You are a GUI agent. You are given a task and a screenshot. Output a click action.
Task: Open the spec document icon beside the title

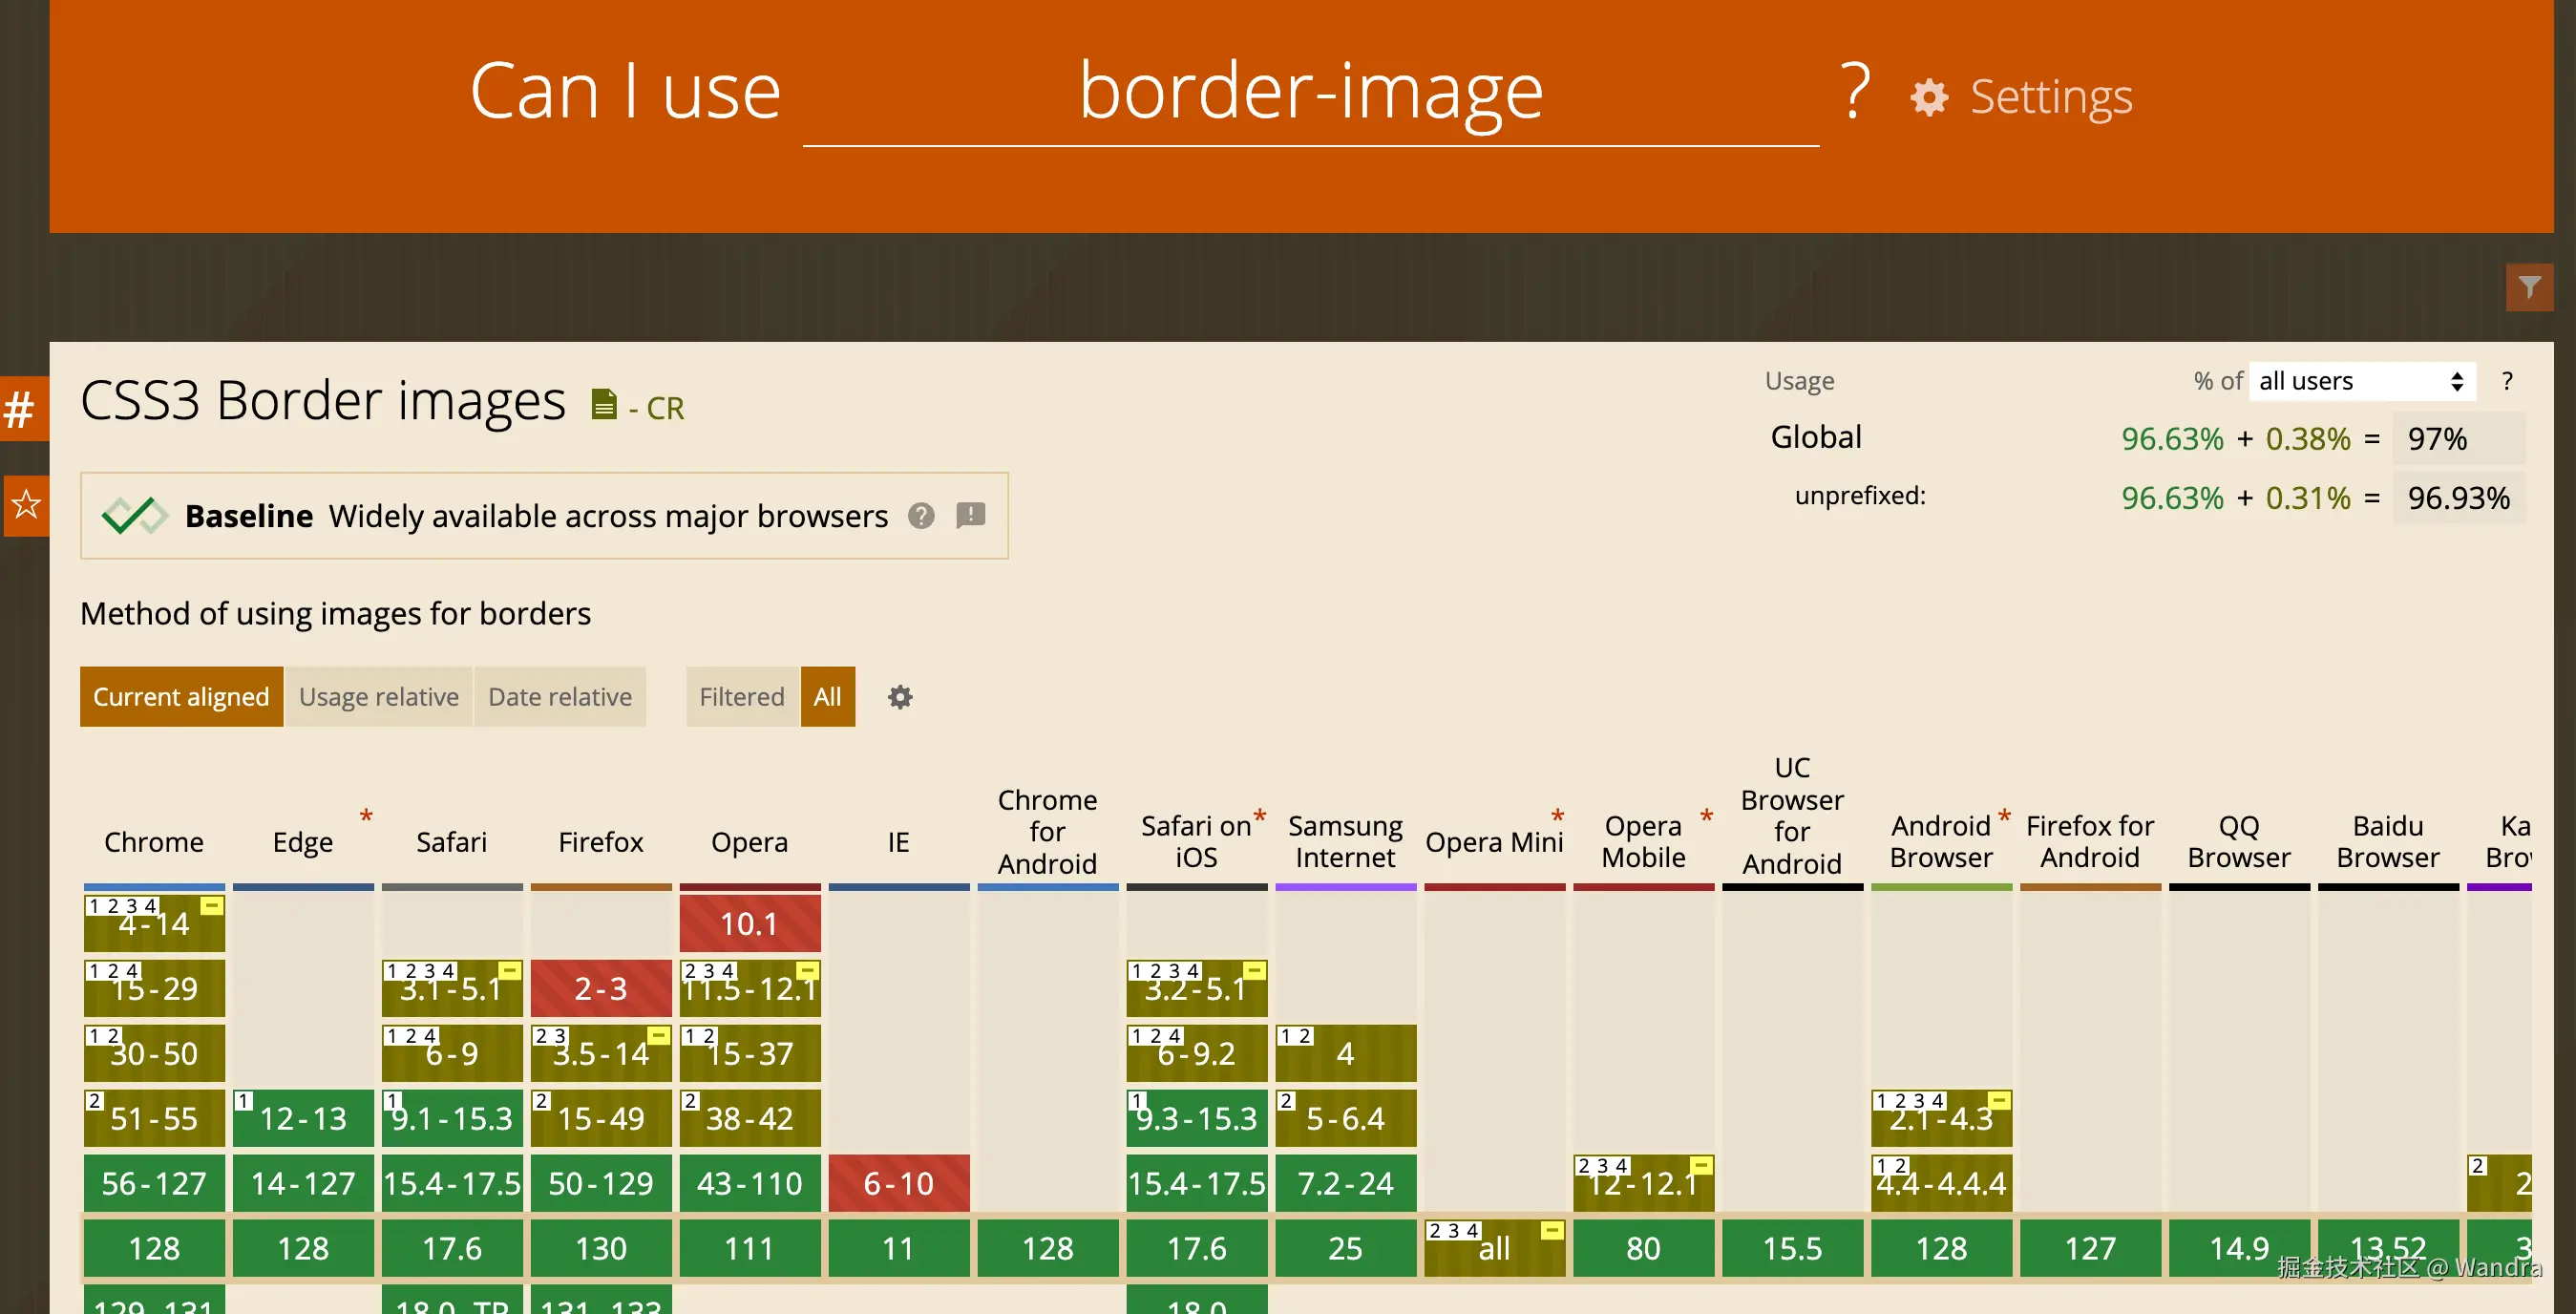pos(603,404)
